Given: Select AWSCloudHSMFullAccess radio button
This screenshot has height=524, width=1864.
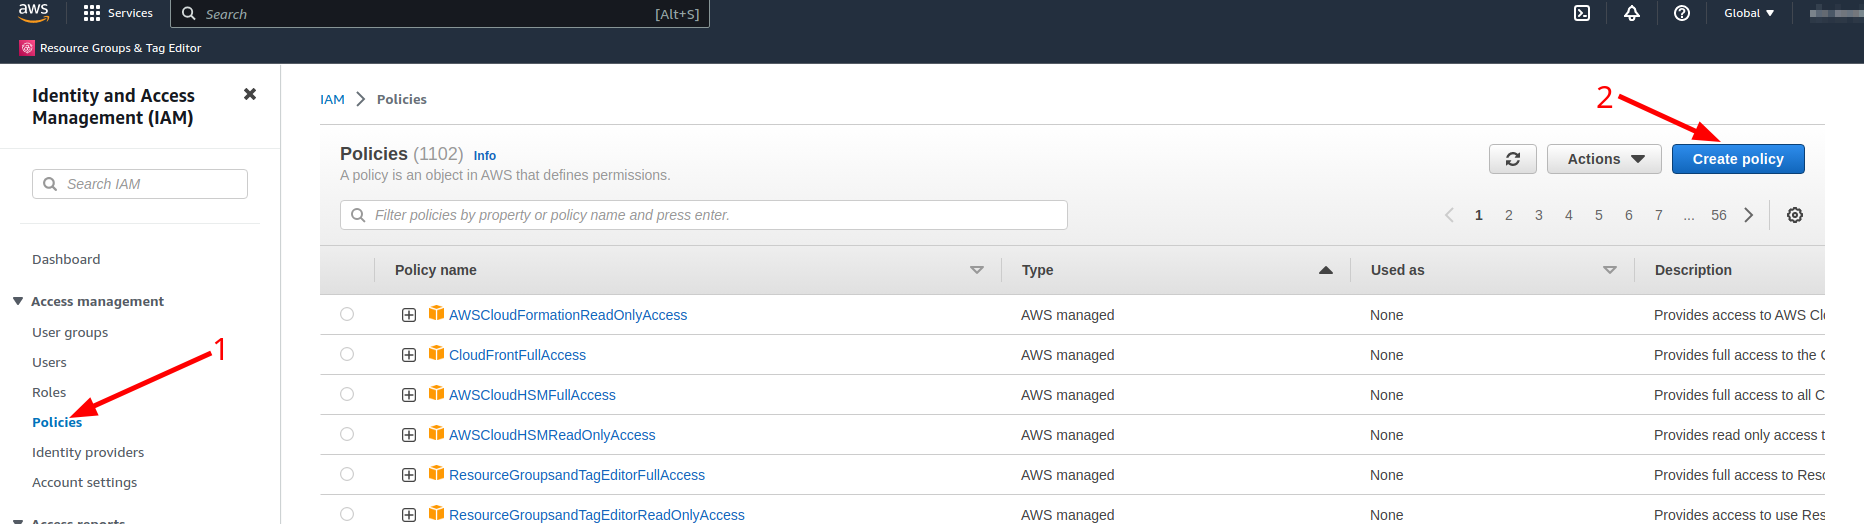Looking at the screenshot, I should (x=347, y=394).
